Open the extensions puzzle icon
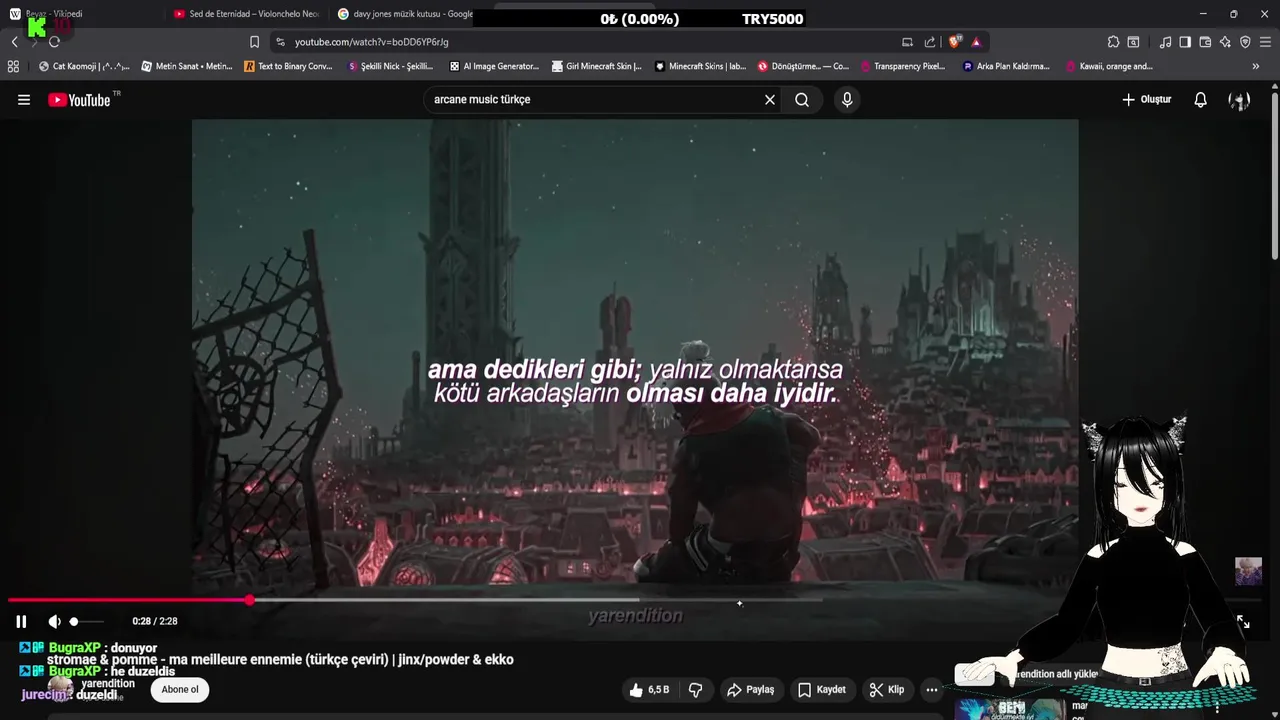 (1113, 42)
